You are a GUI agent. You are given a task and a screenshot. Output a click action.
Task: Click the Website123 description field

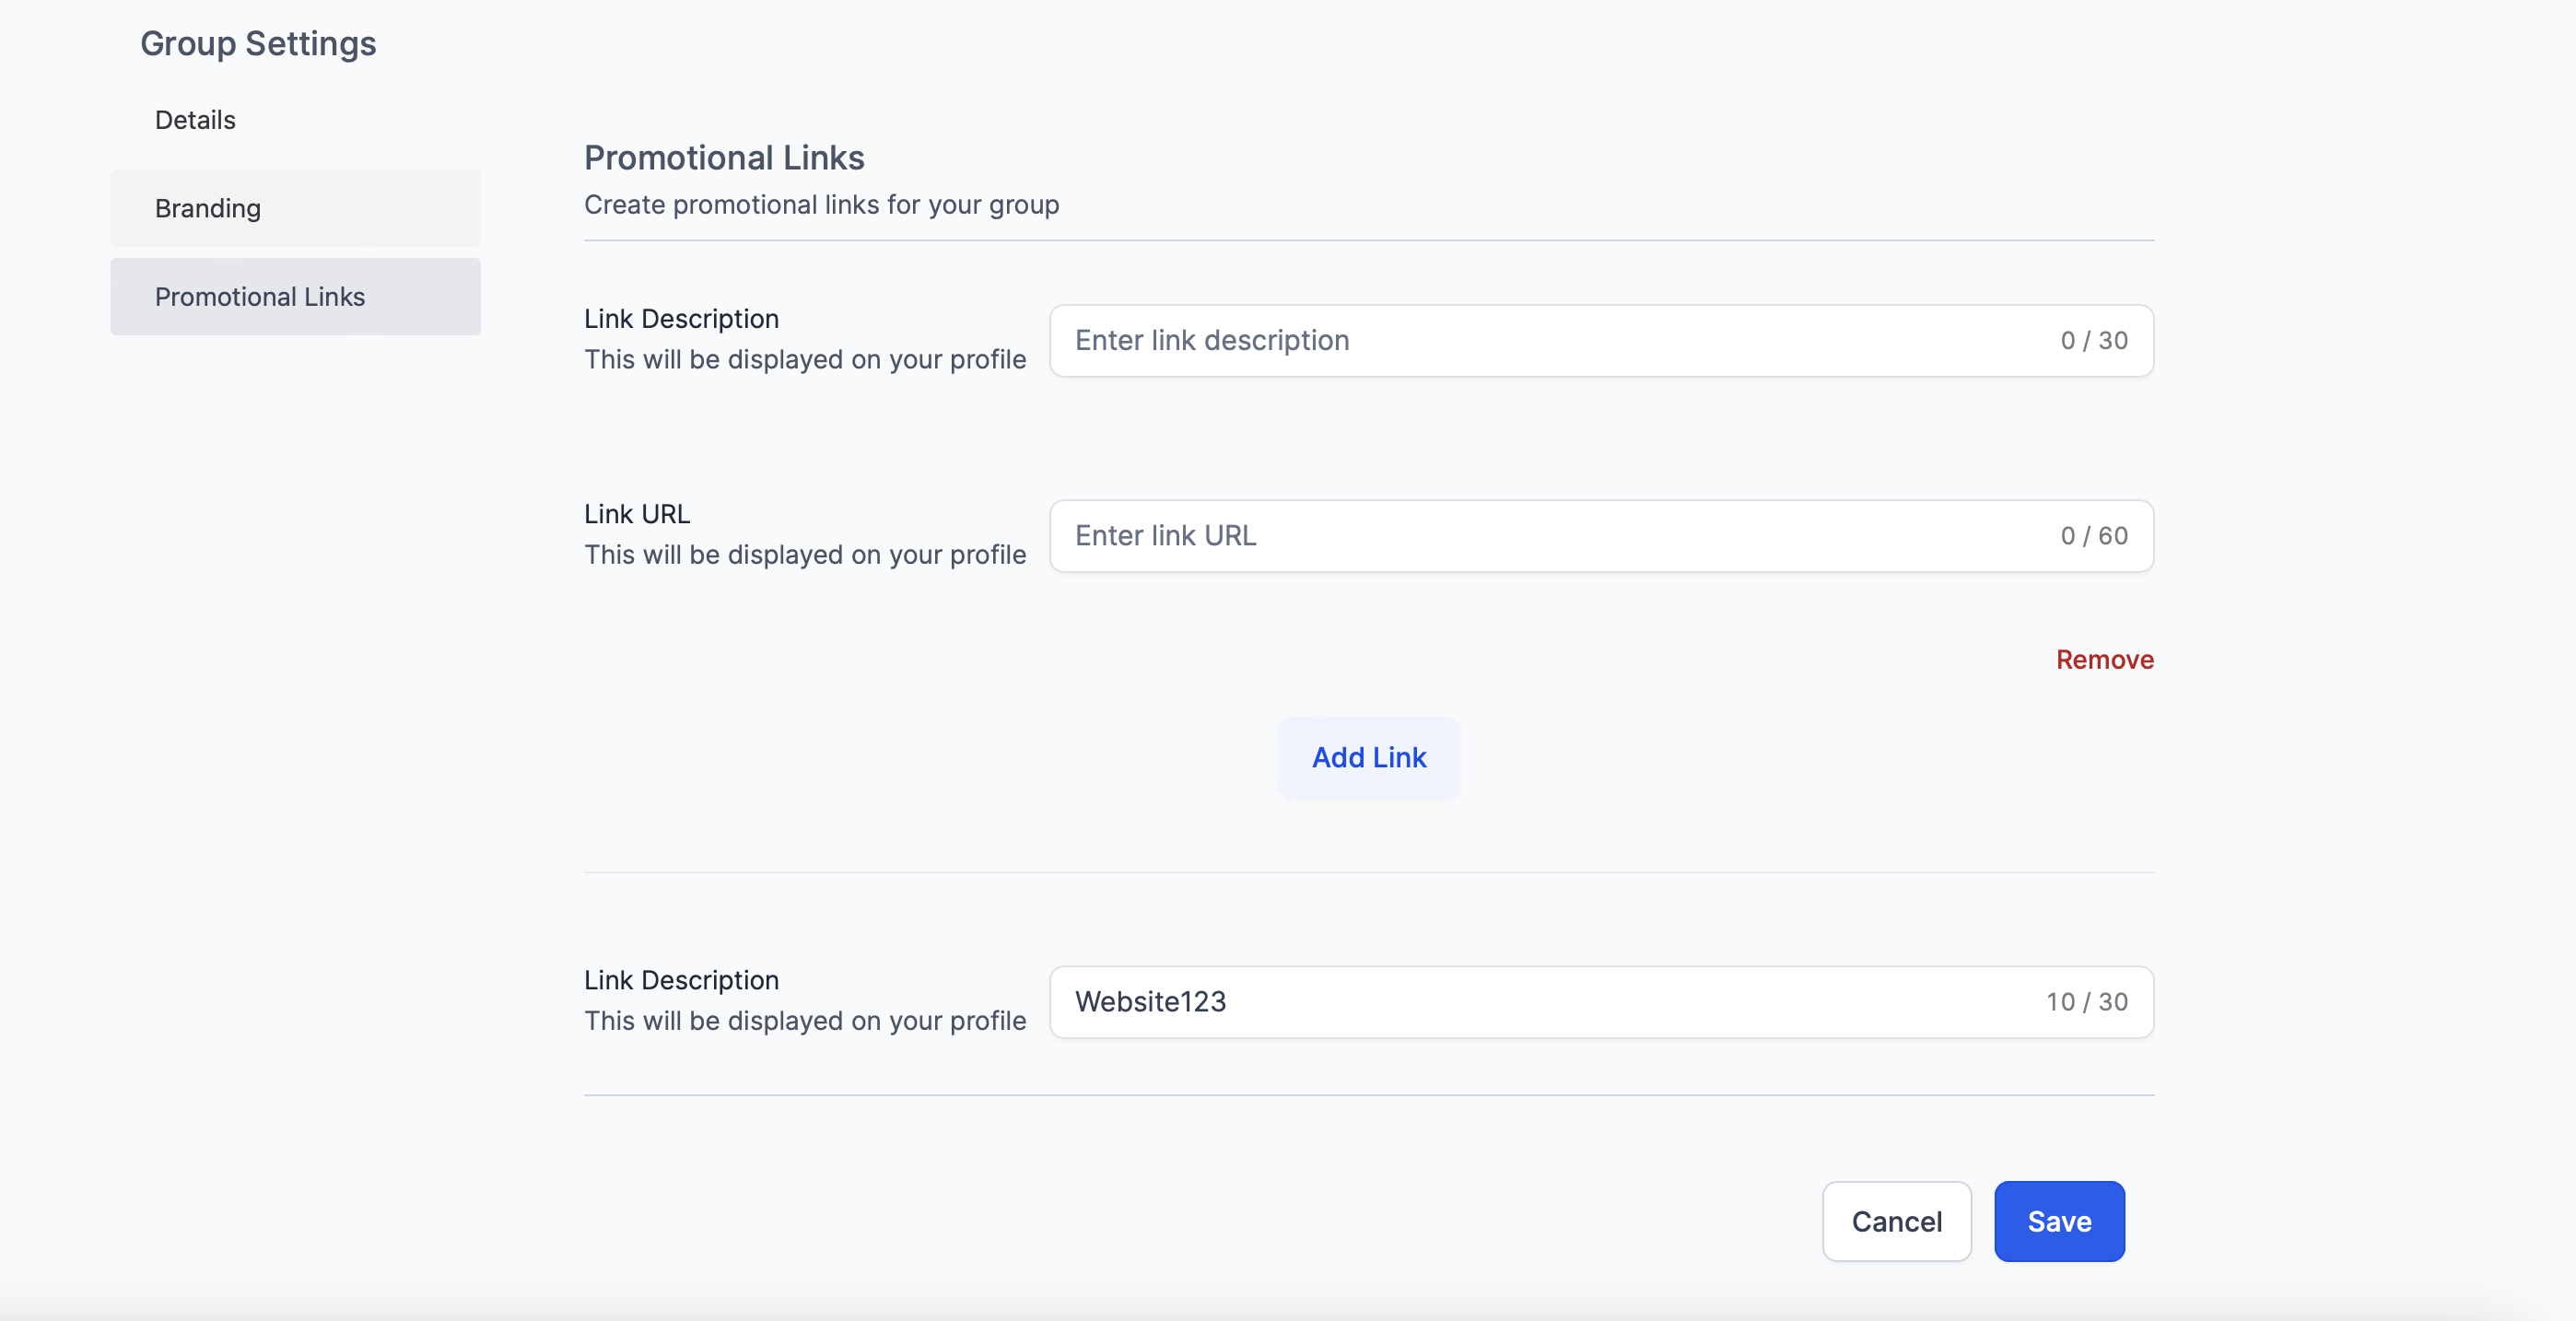click(1550, 1002)
